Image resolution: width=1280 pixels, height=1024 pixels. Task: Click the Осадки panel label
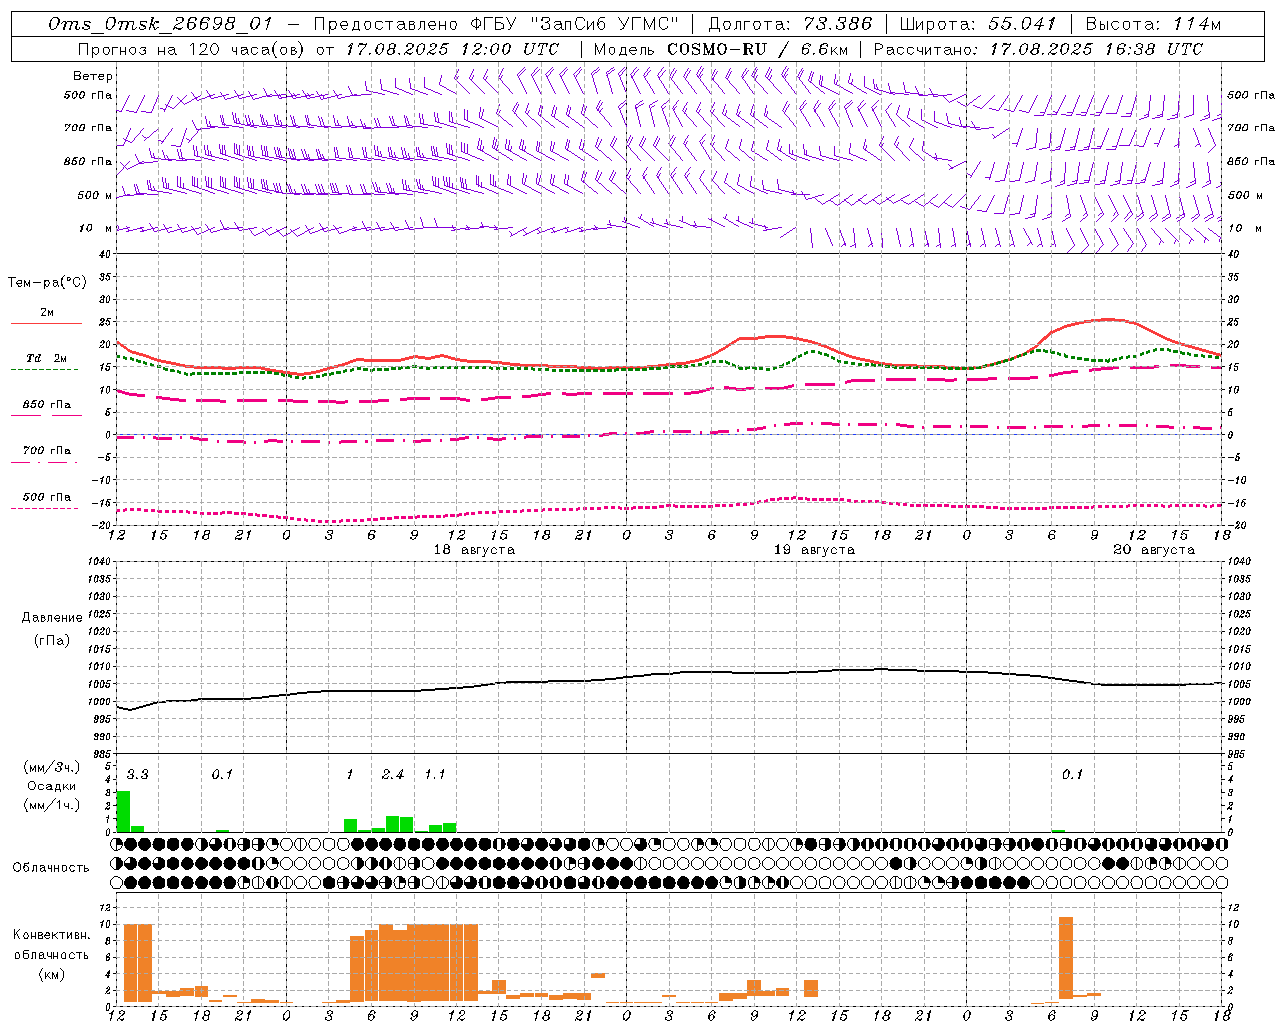[52, 786]
